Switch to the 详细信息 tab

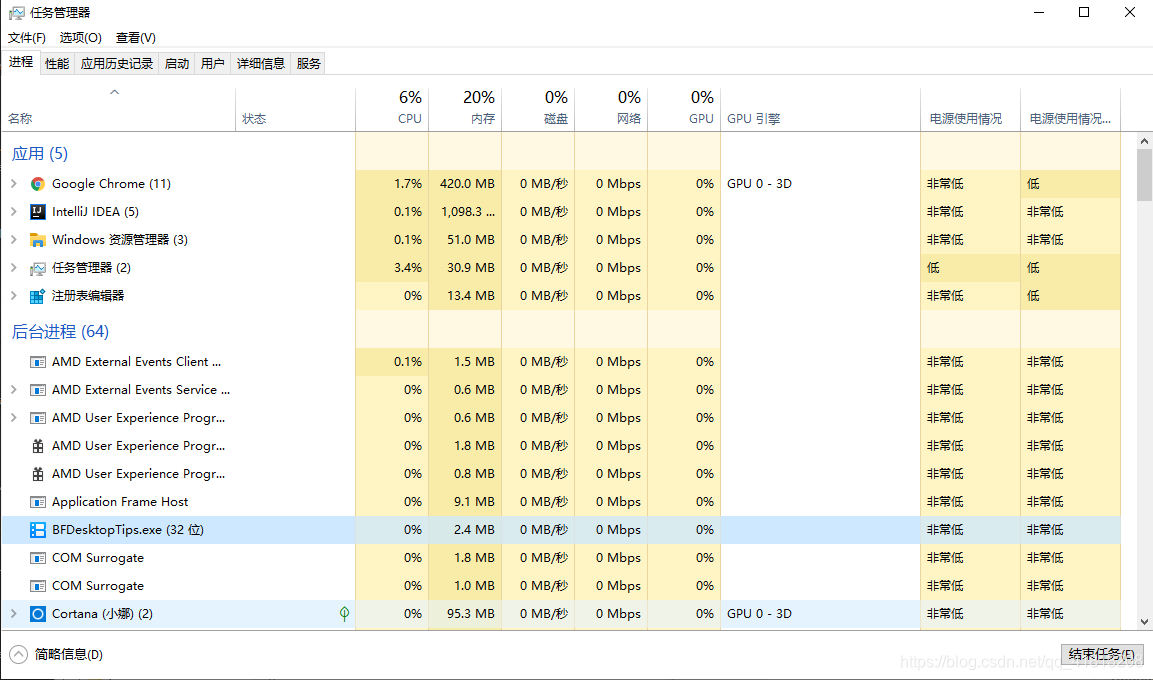[260, 64]
